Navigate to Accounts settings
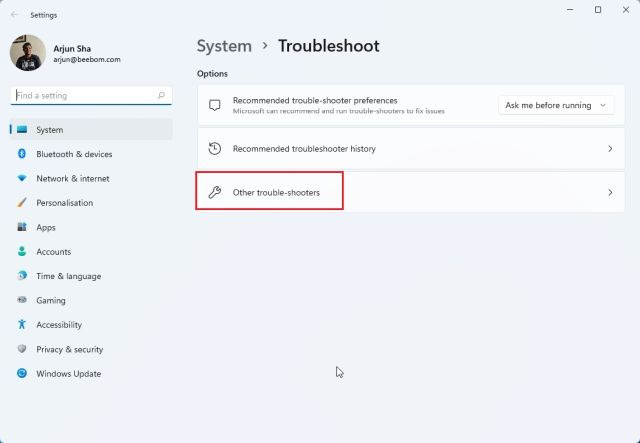This screenshot has width=640, height=443. coord(91,252)
